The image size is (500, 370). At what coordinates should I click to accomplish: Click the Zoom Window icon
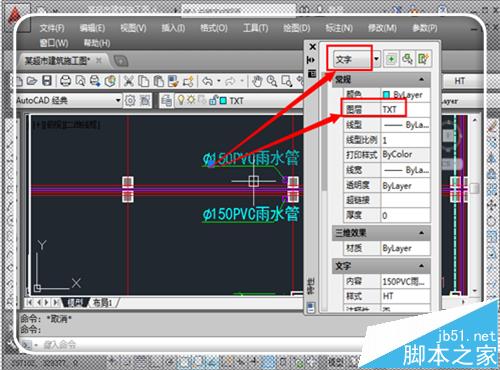coord(287,81)
